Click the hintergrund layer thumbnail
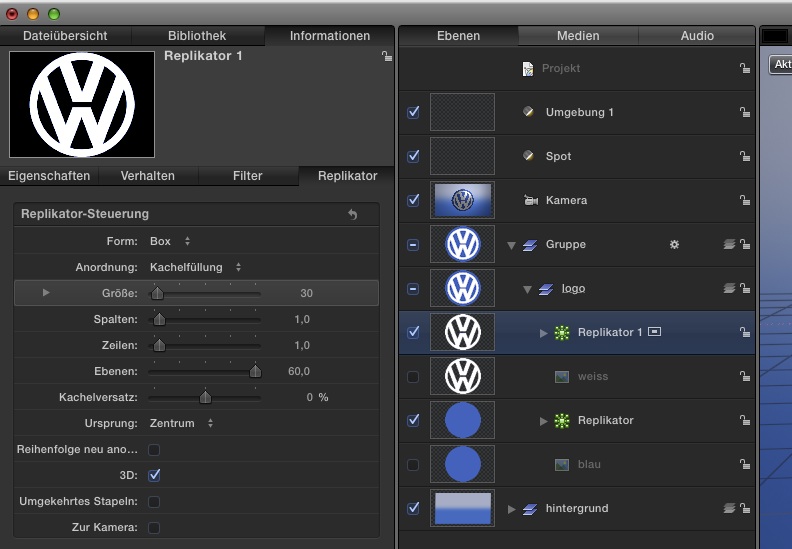 (x=462, y=508)
